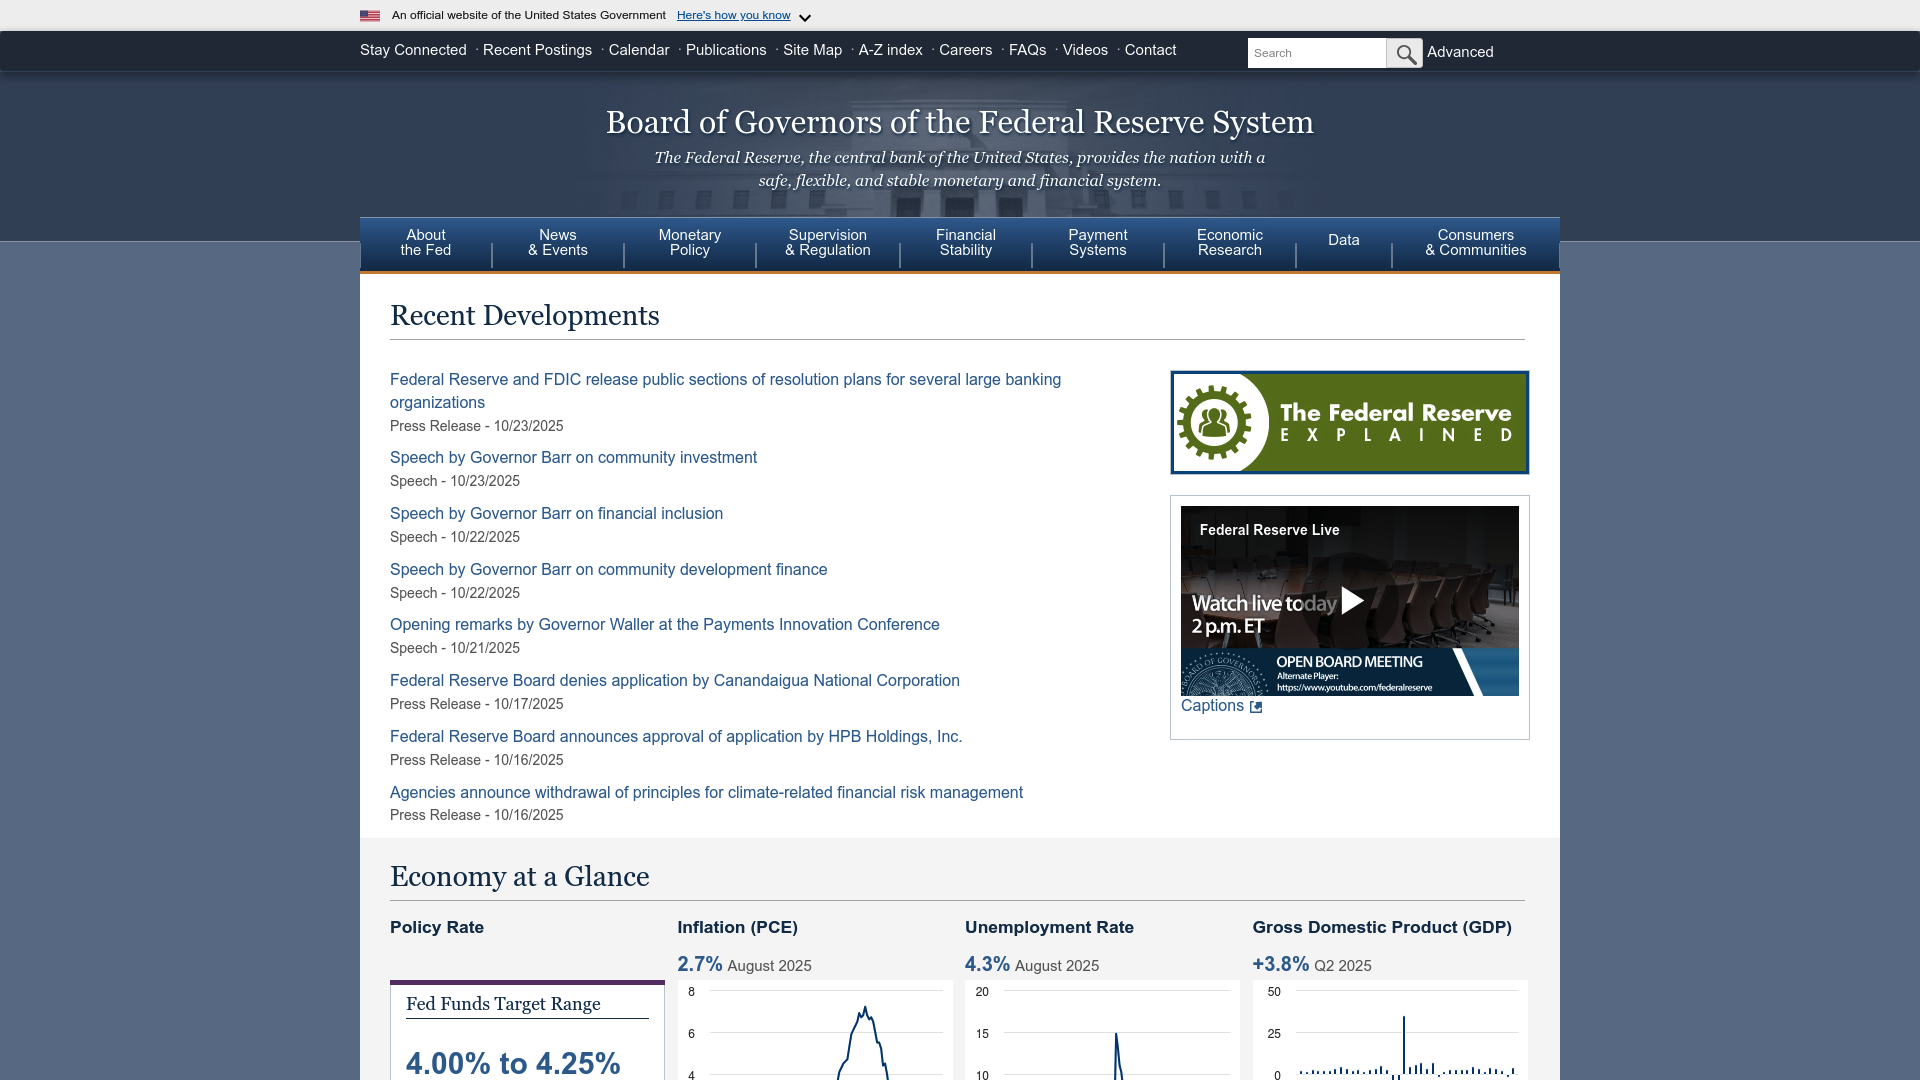
Task: Open Canandaigua National Corporation denial release
Action: click(674, 681)
